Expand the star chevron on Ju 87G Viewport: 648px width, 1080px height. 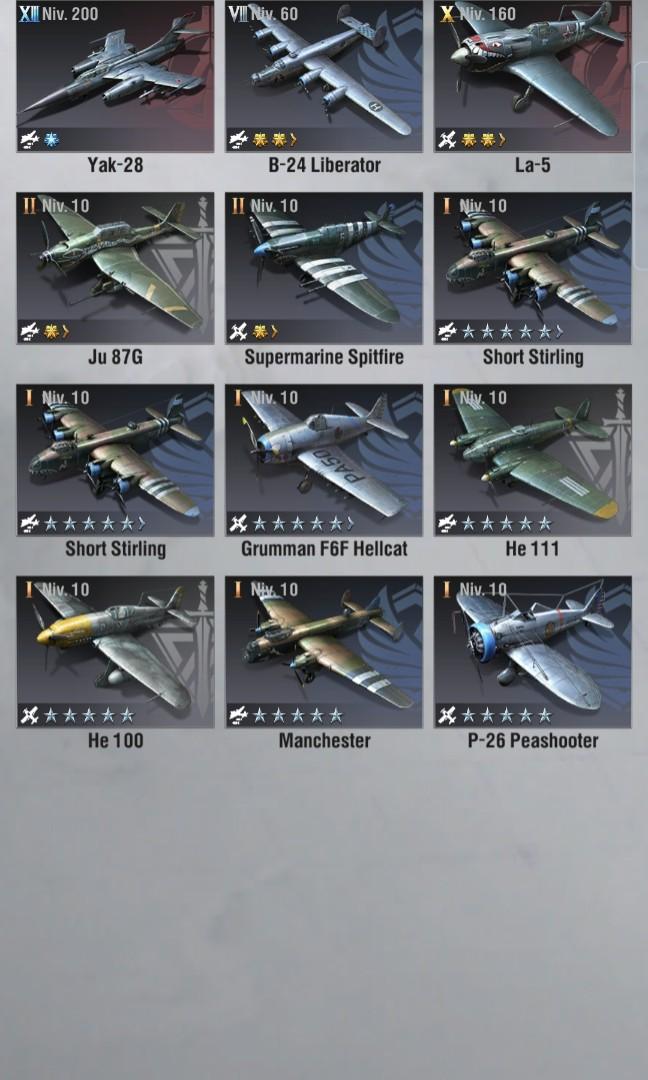[65, 332]
